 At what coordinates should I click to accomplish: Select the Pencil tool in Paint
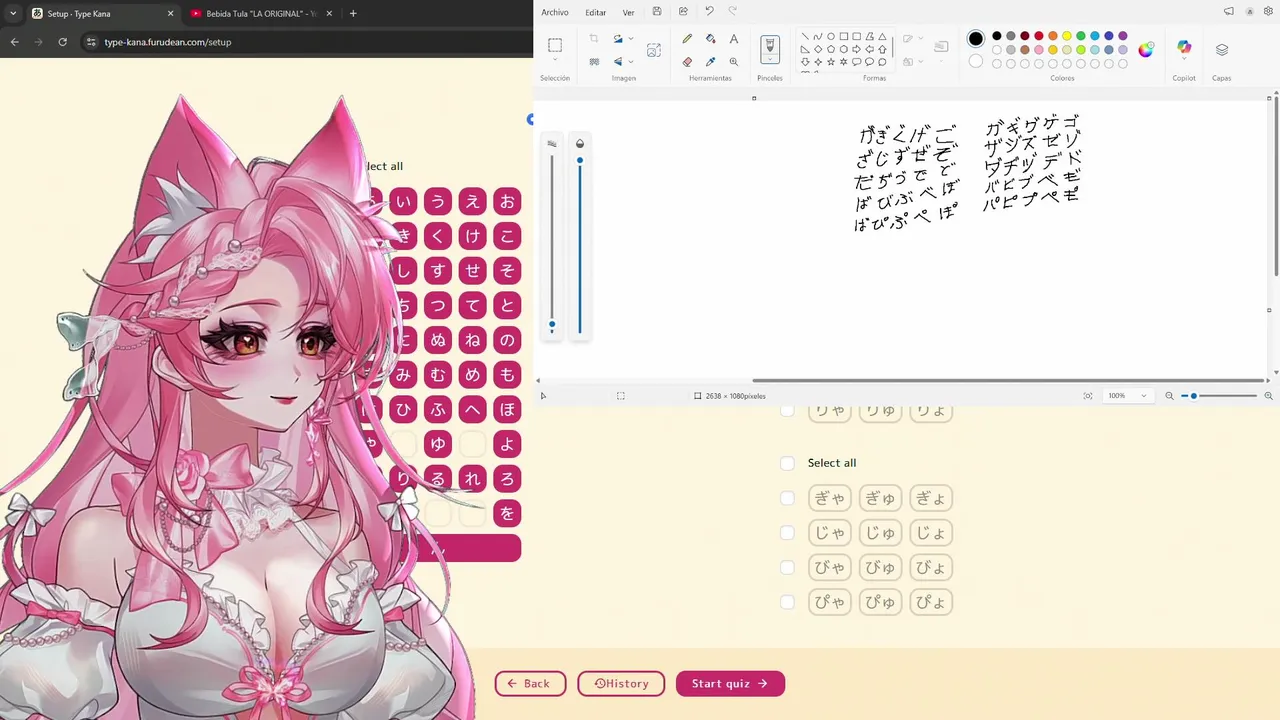click(687, 39)
